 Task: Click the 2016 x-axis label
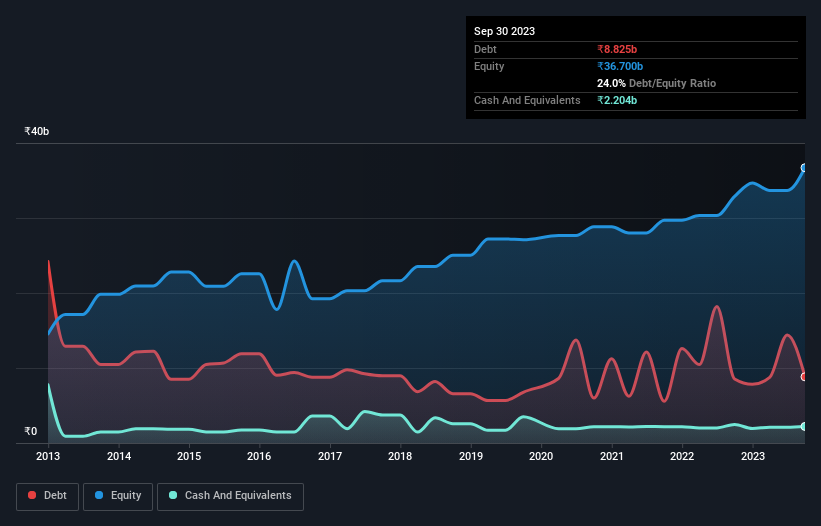[259, 456]
